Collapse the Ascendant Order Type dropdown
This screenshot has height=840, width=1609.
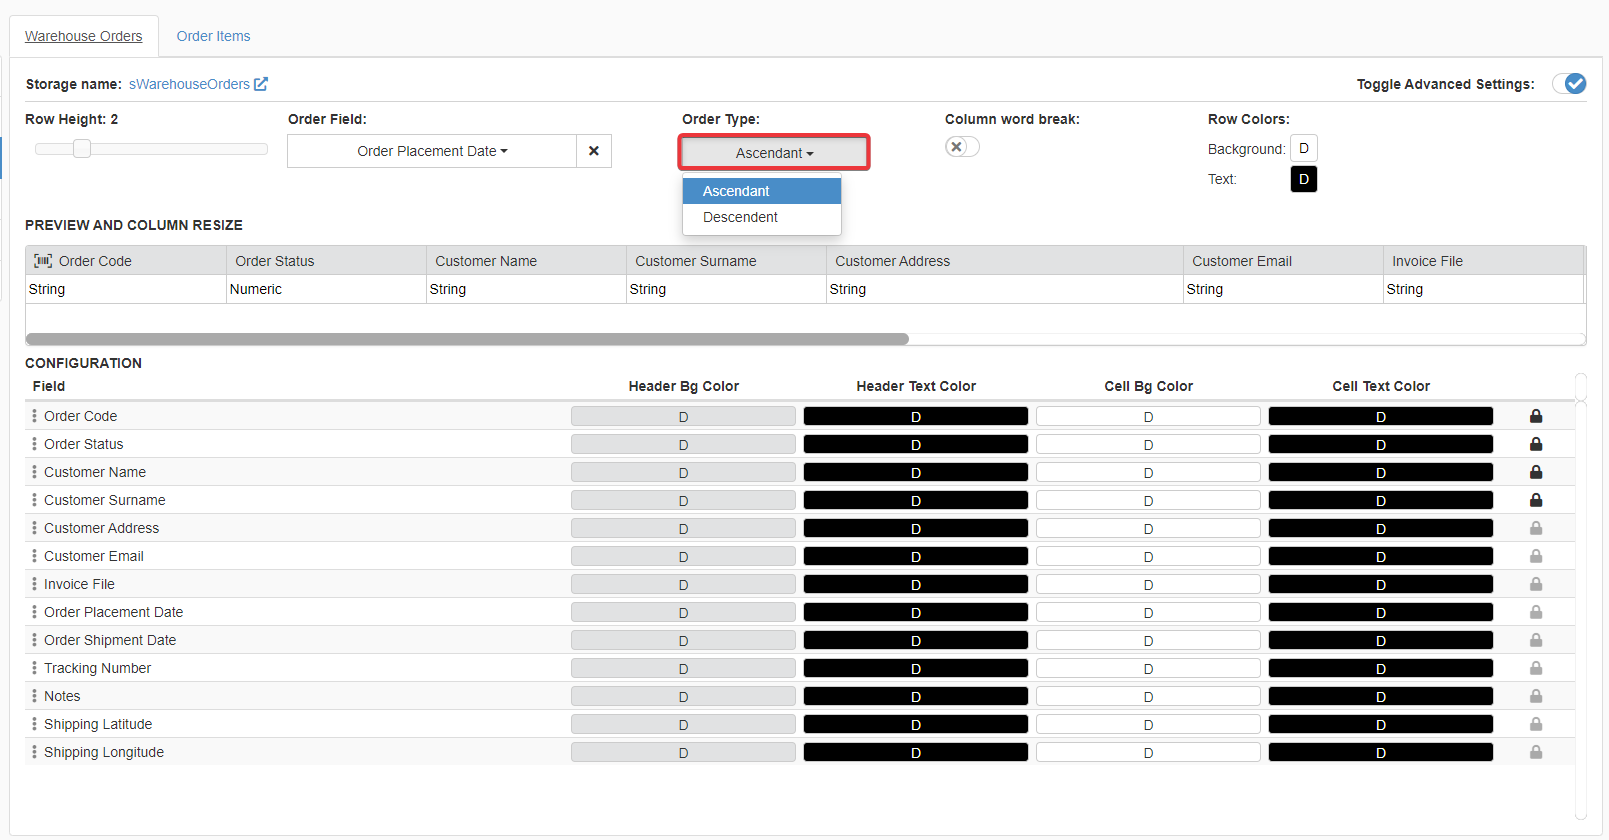point(774,153)
